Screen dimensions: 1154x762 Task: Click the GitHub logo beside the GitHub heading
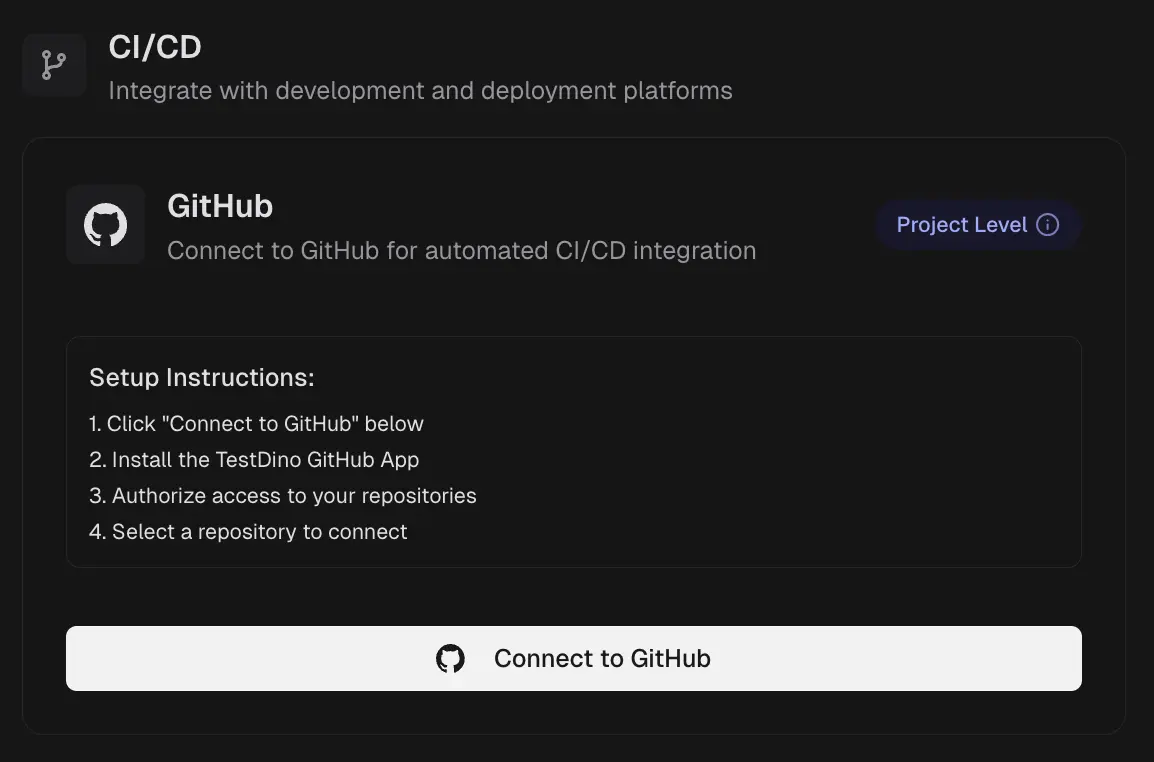(x=105, y=225)
